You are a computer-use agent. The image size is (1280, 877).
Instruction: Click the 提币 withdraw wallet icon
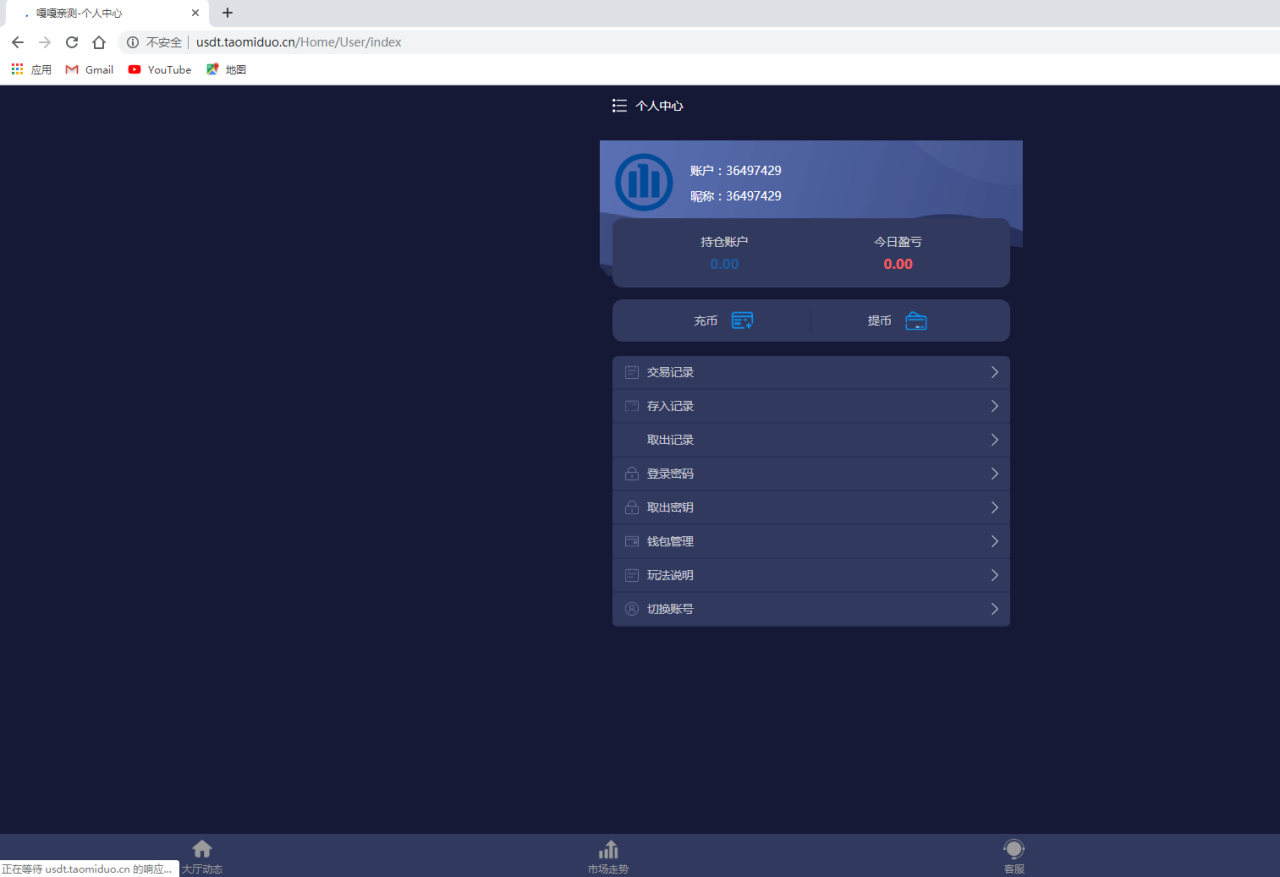pos(915,321)
